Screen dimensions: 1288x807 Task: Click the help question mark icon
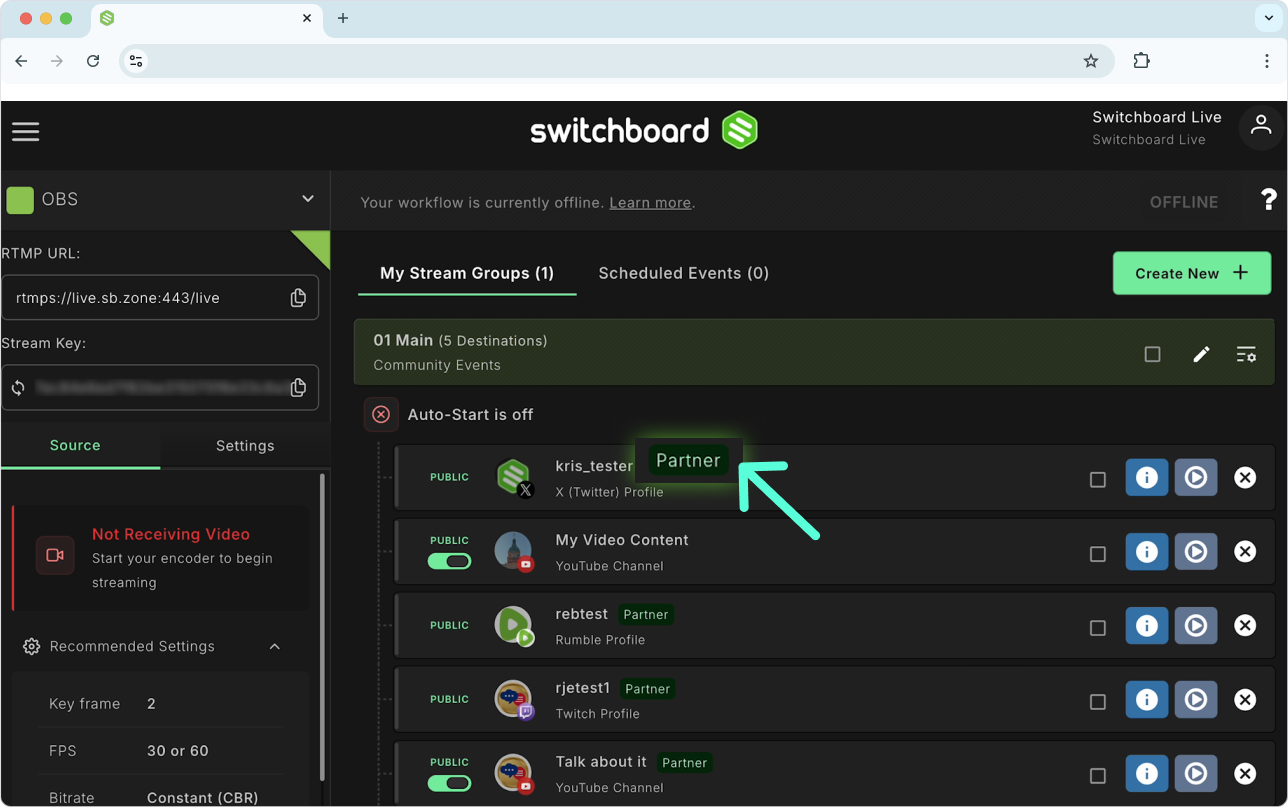pos(1269,199)
